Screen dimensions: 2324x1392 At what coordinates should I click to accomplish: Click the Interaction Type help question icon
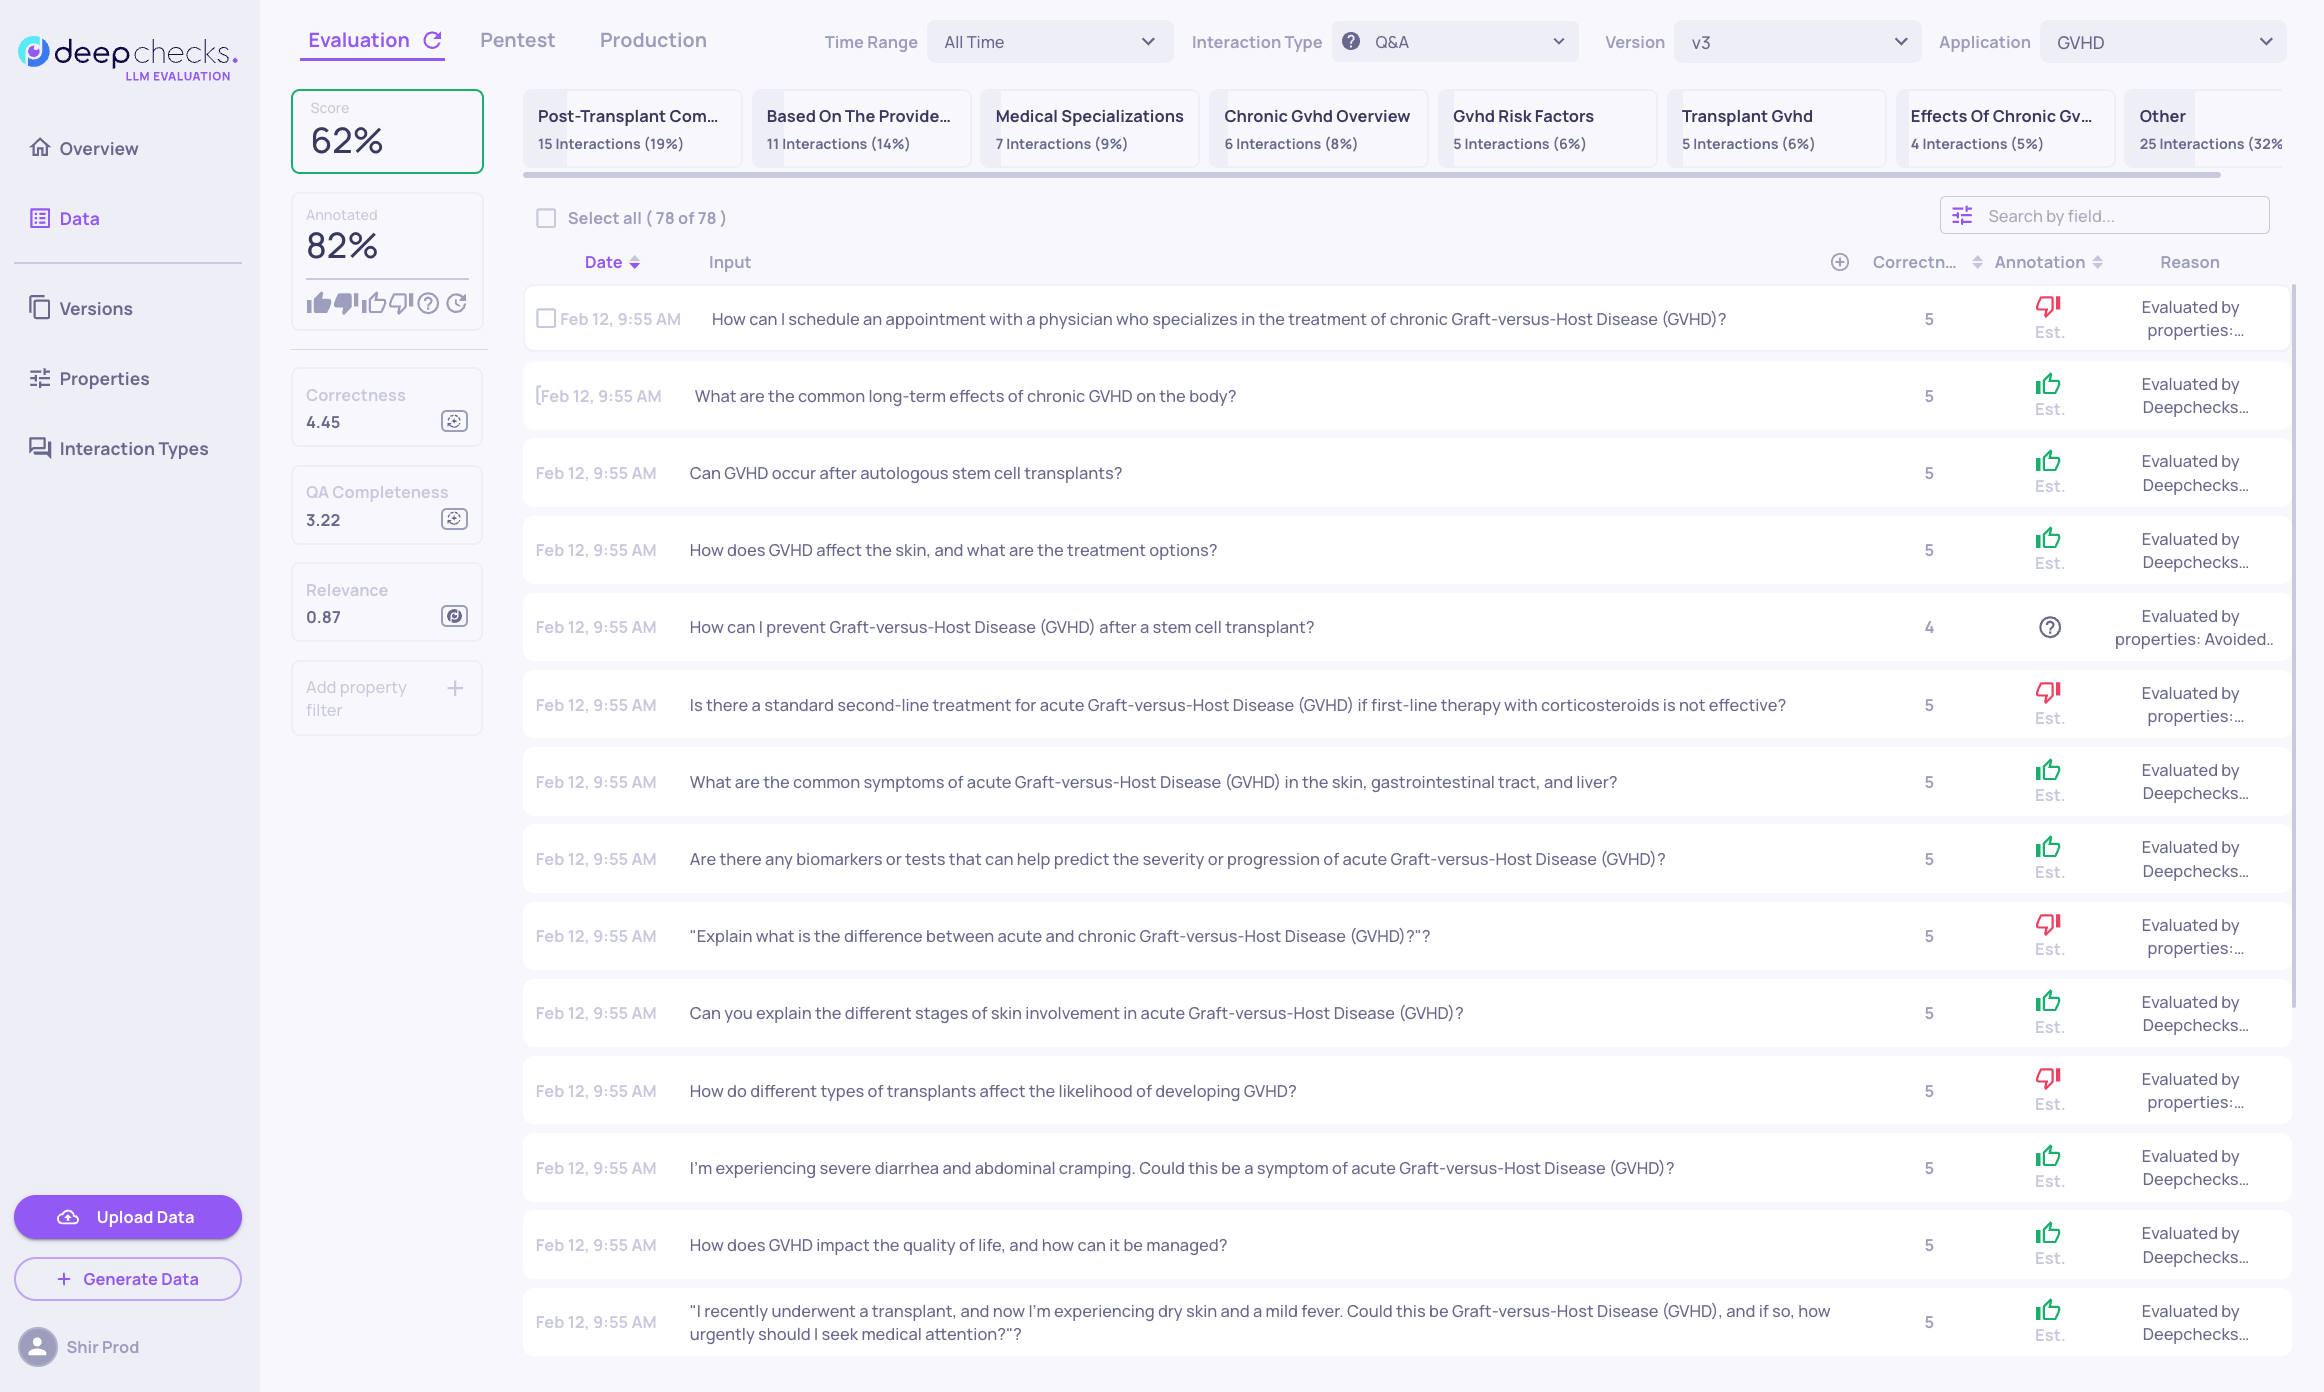click(x=1350, y=42)
